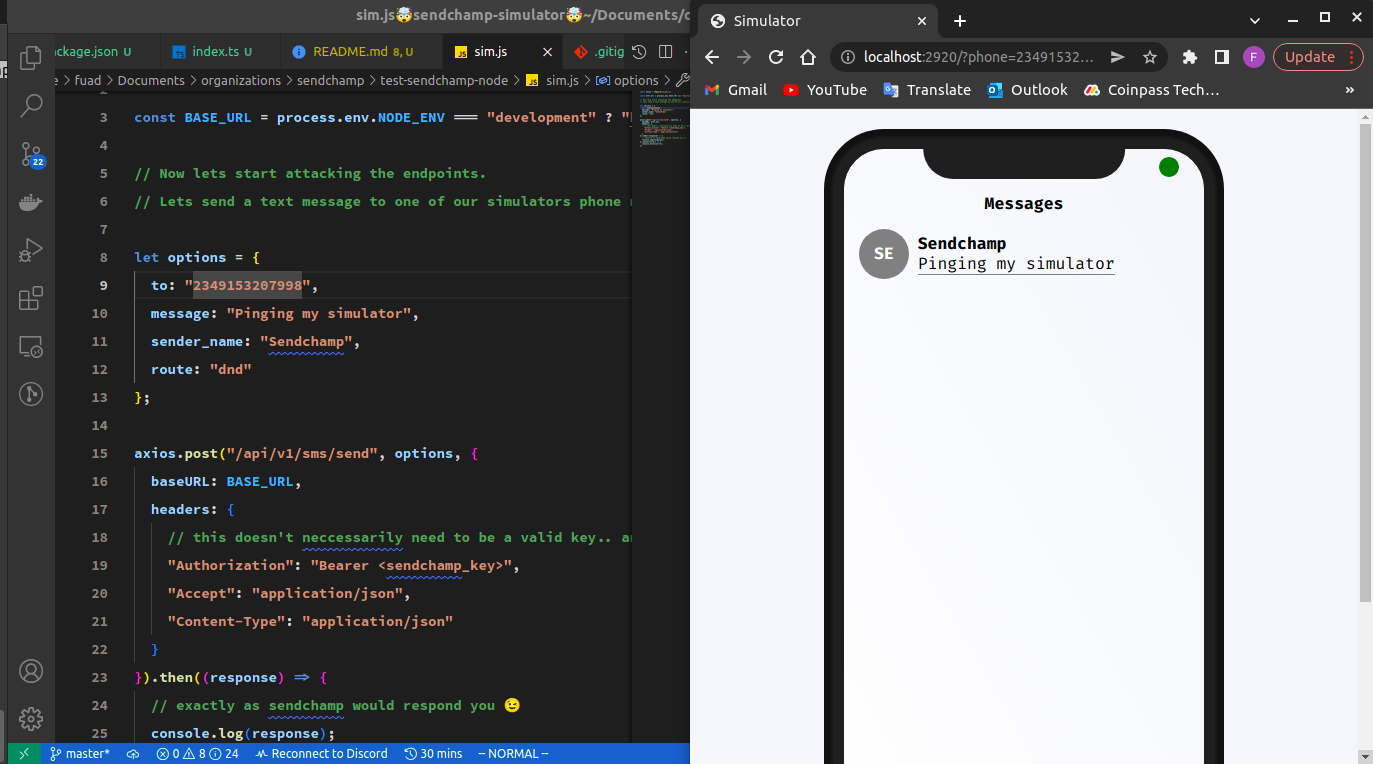Open the fuad breadcrumb folder
The height and width of the screenshot is (764, 1373).
[x=88, y=80]
